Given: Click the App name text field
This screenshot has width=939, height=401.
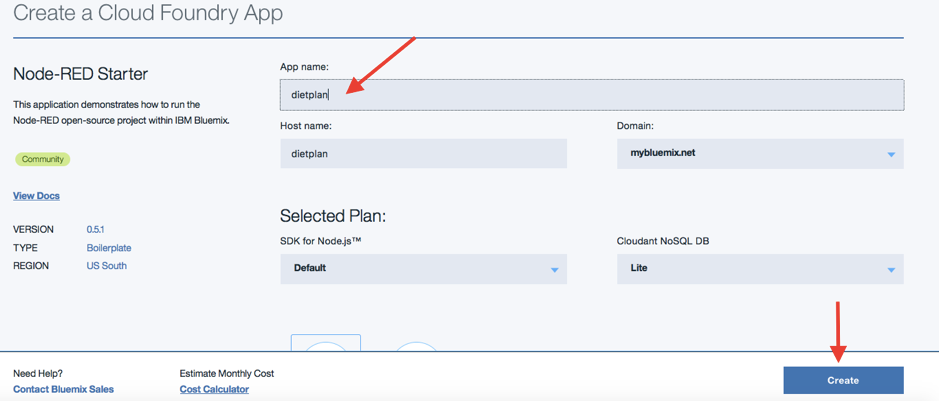Looking at the screenshot, I should 591,95.
